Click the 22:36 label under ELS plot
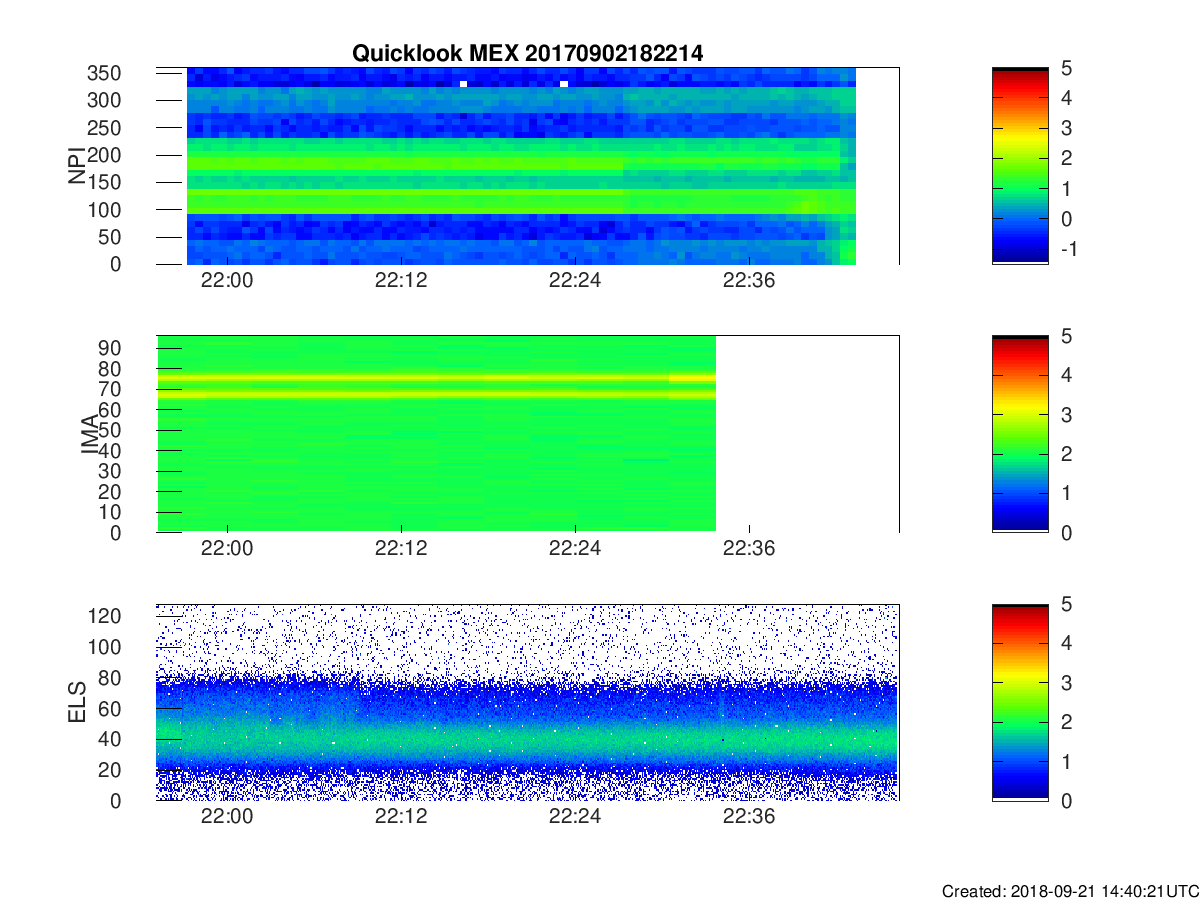Image resolution: width=1200 pixels, height=900 pixels. tap(749, 817)
